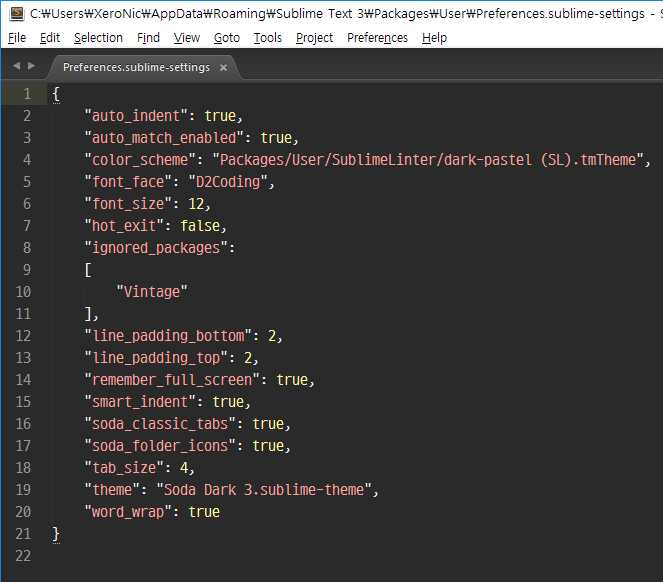Click the Sublime Text title bar icon
This screenshot has width=663, height=582.
tap(17, 14)
